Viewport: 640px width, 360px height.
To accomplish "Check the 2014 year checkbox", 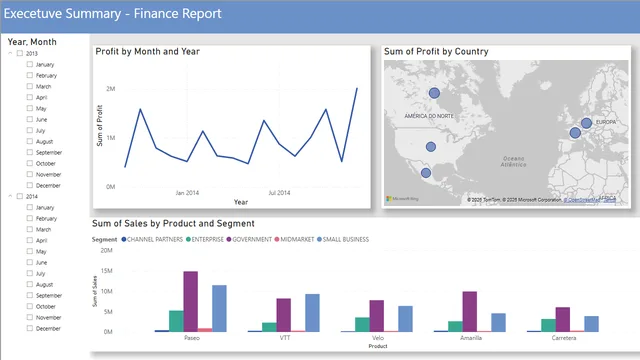I will (20, 196).
